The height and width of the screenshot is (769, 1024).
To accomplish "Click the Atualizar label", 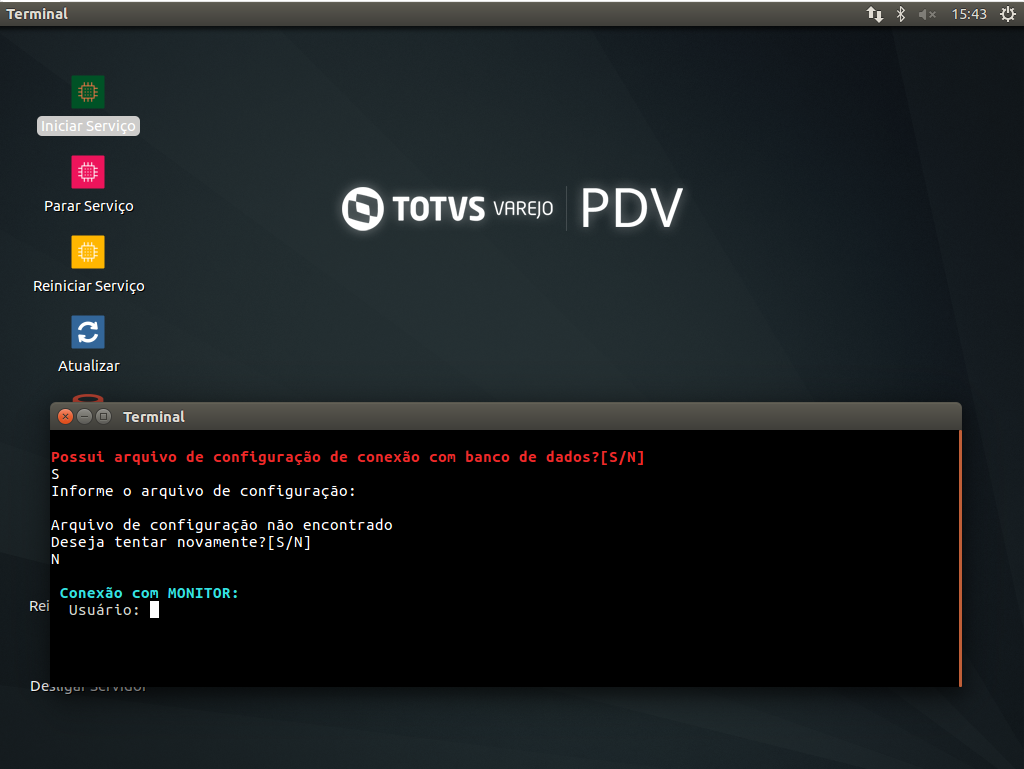I will (x=89, y=366).
